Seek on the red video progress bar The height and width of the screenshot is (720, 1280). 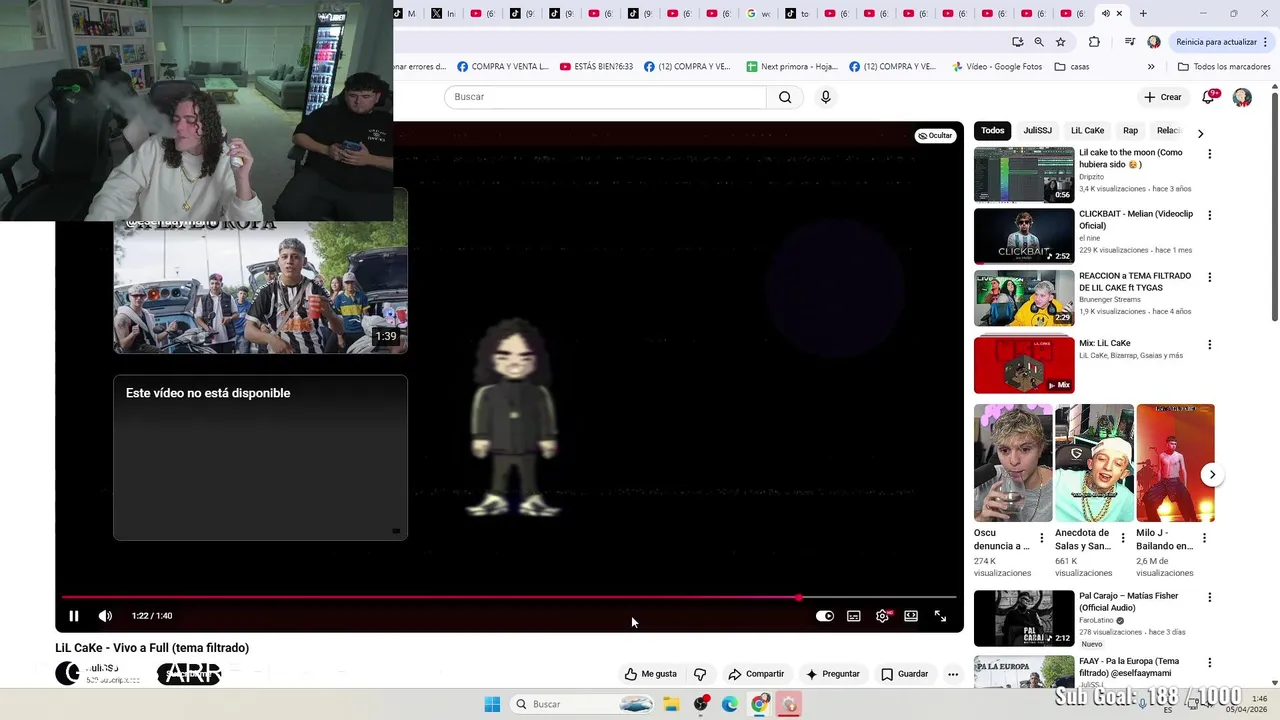[509, 598]
